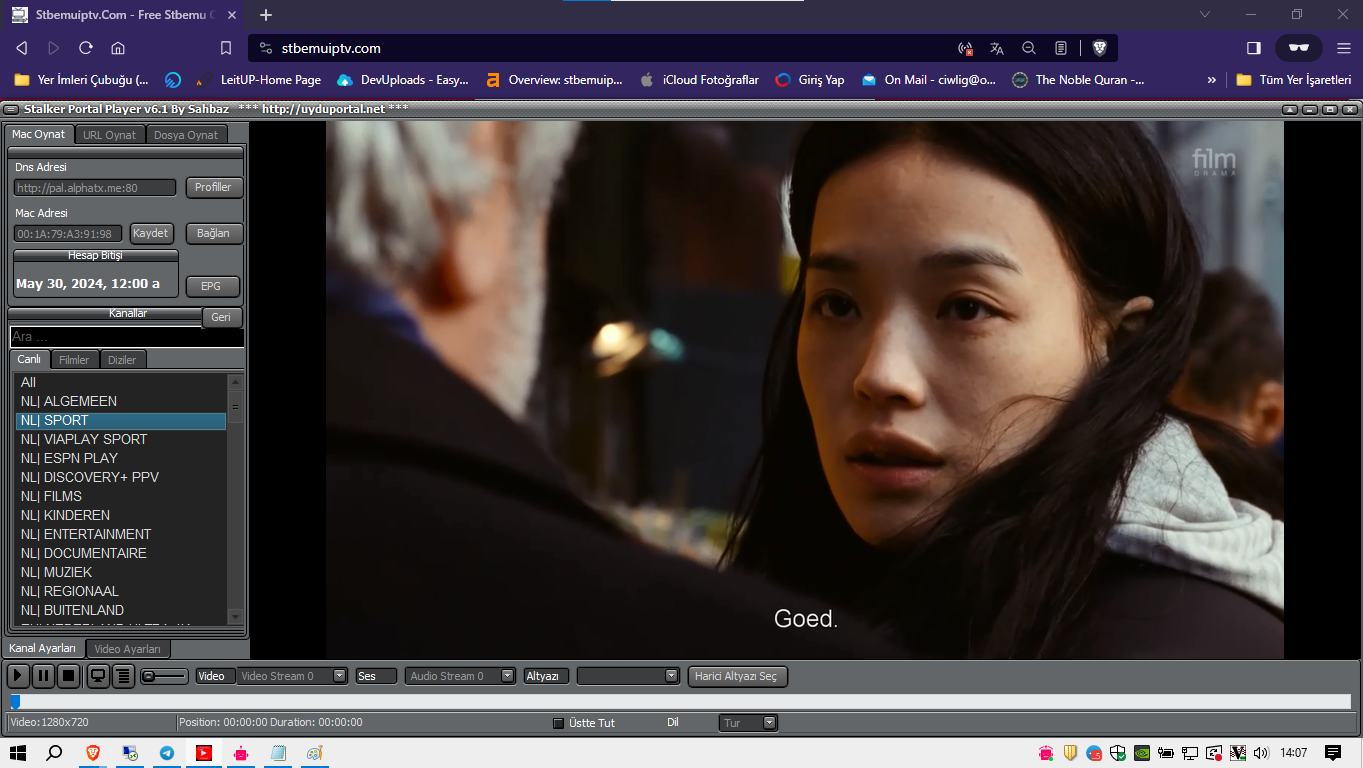
Task: Focus the Mac Adresi input field
Action: pos(68,233)
